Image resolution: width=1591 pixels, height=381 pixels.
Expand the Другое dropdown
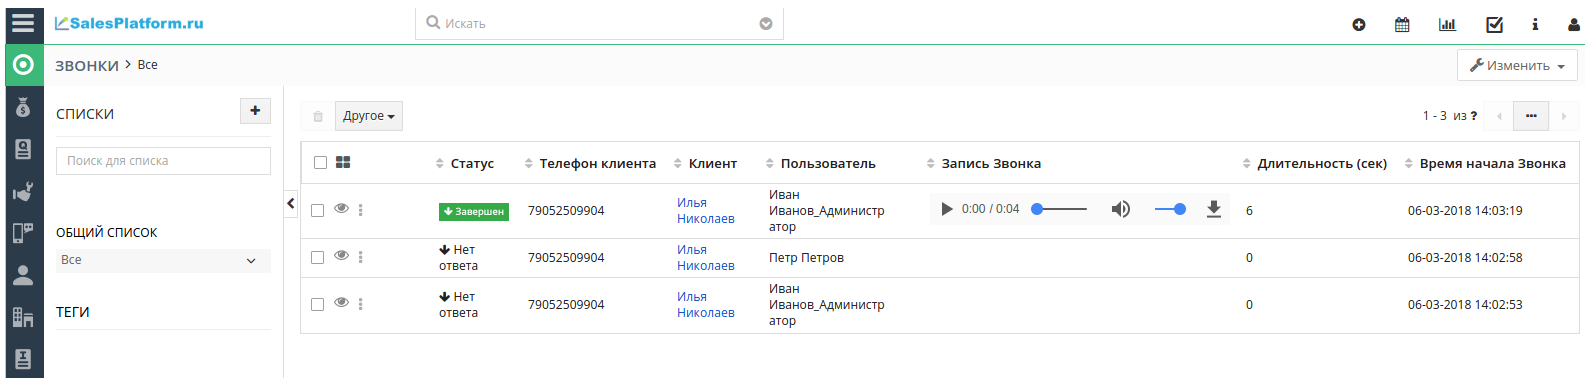(369, 116)
